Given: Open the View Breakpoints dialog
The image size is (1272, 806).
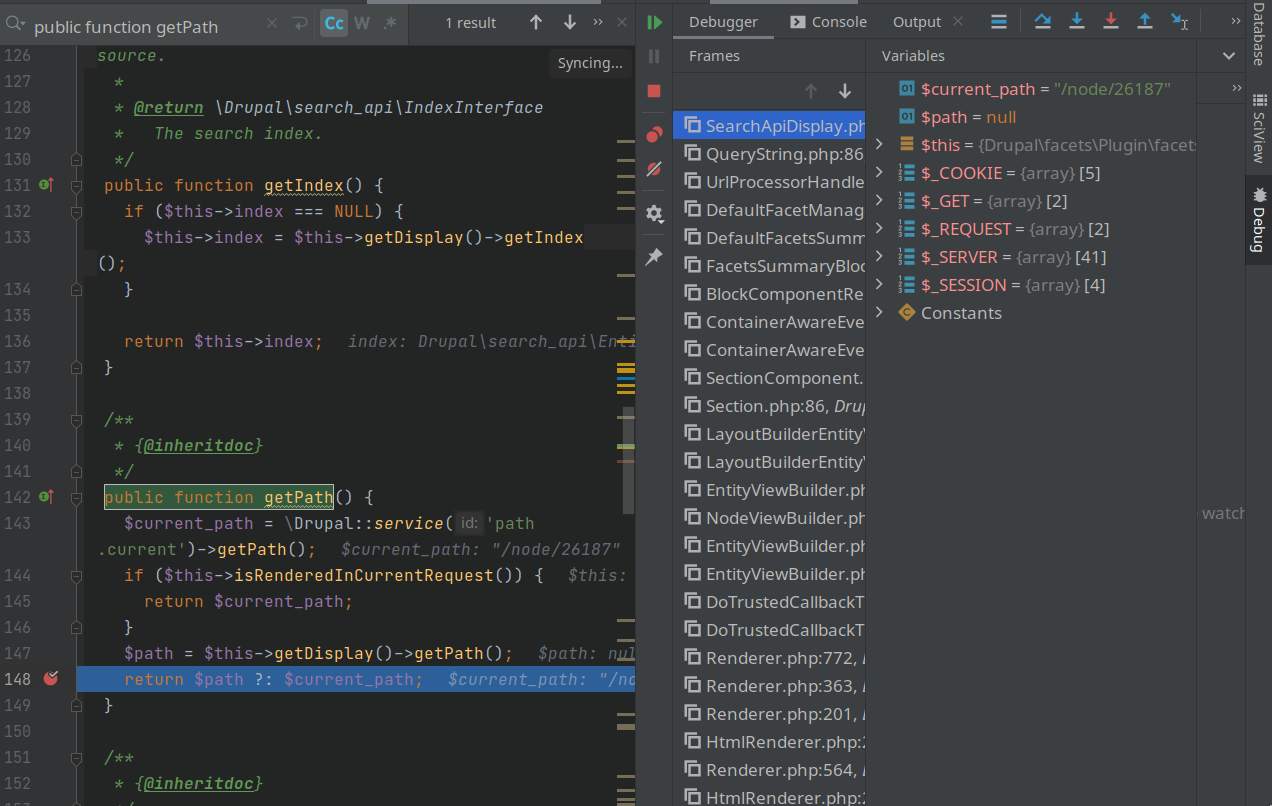Looking at the screenshot, I should click(x=654, y=134).
